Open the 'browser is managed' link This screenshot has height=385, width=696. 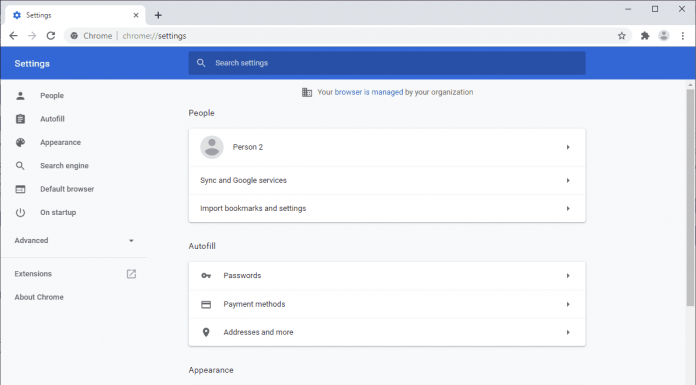tap(369, 92)
